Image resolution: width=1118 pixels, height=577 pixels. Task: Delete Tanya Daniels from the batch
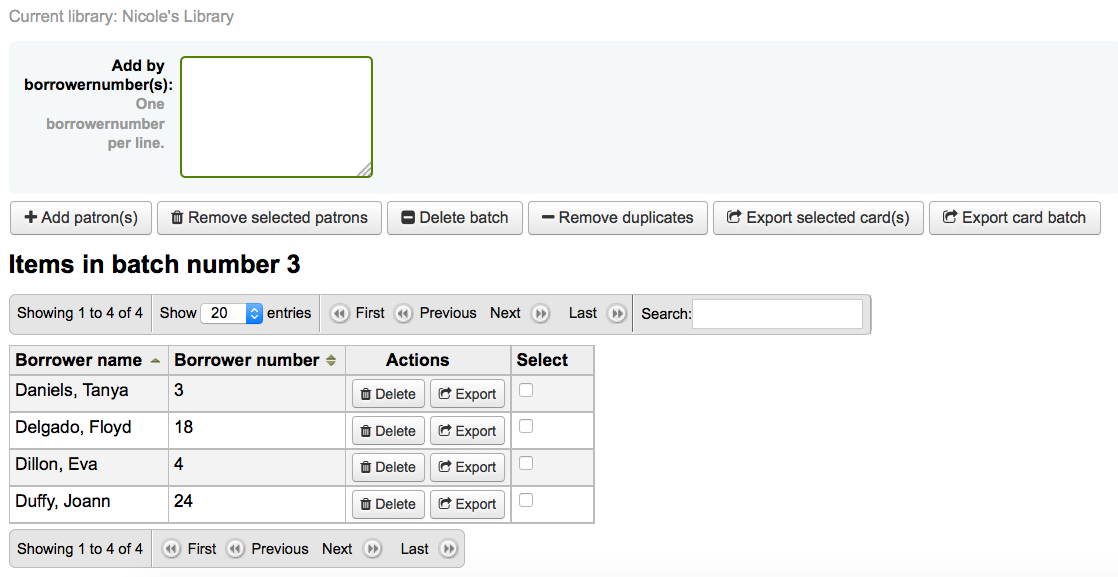(388, 394)
